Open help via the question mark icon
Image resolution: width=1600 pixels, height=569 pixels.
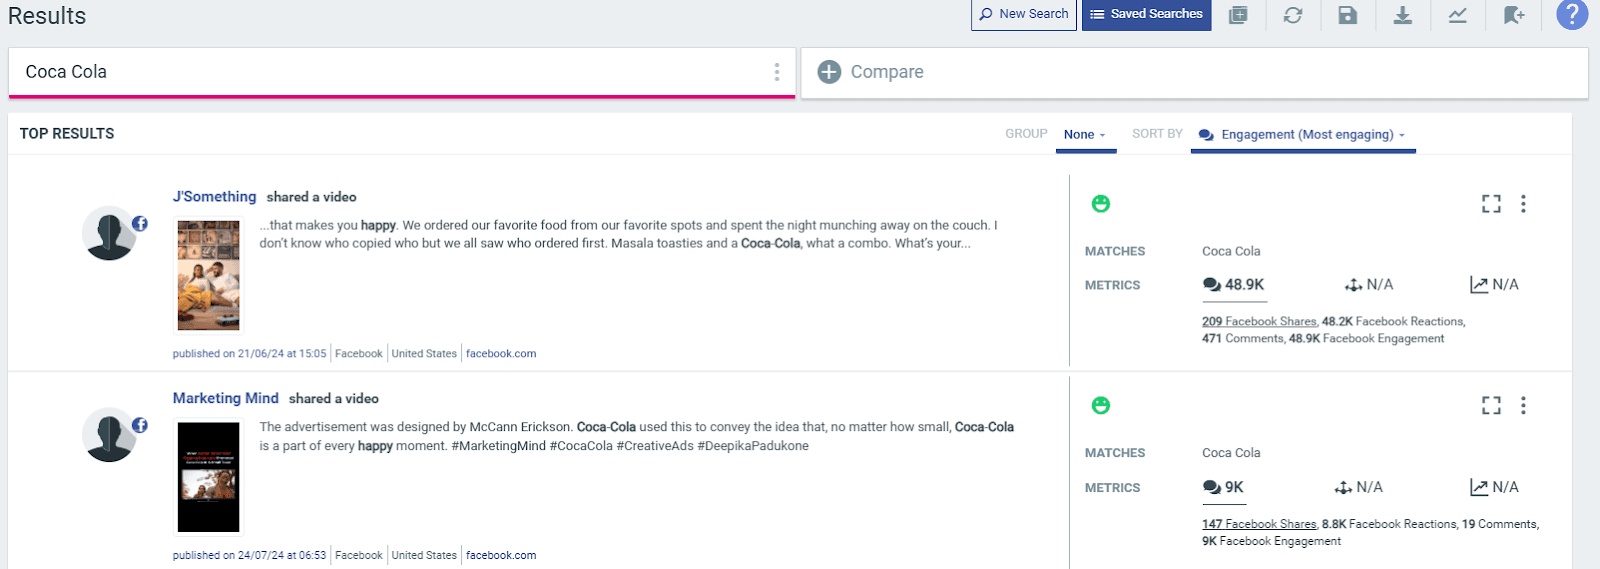tap(1572, 14)
